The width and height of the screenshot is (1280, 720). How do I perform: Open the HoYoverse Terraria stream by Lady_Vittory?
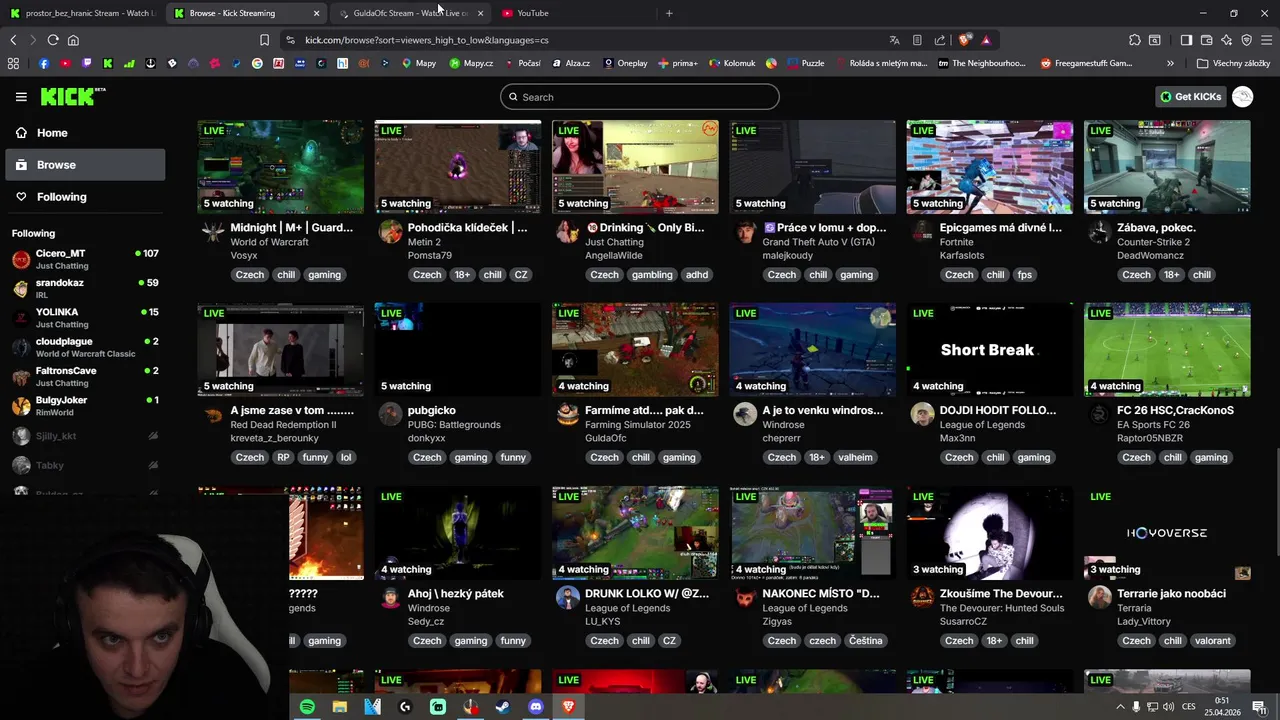coord(1167,533)
